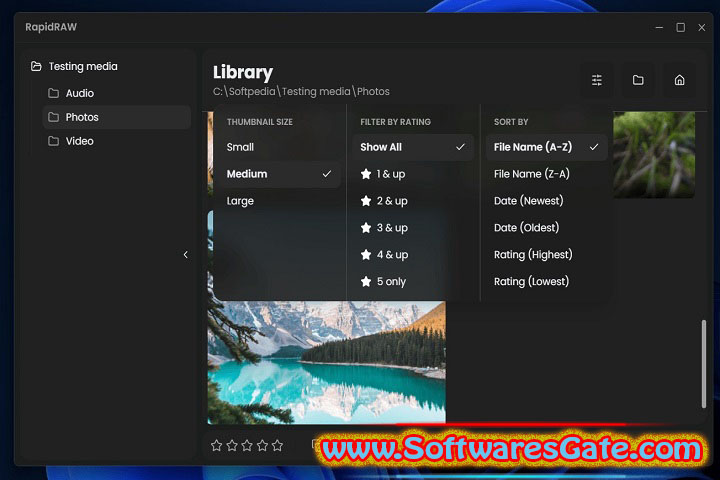The image size is (720, 480).
Task: Click the Library path C:\Softpedia\Testing media\Photos
Action: 301,91
